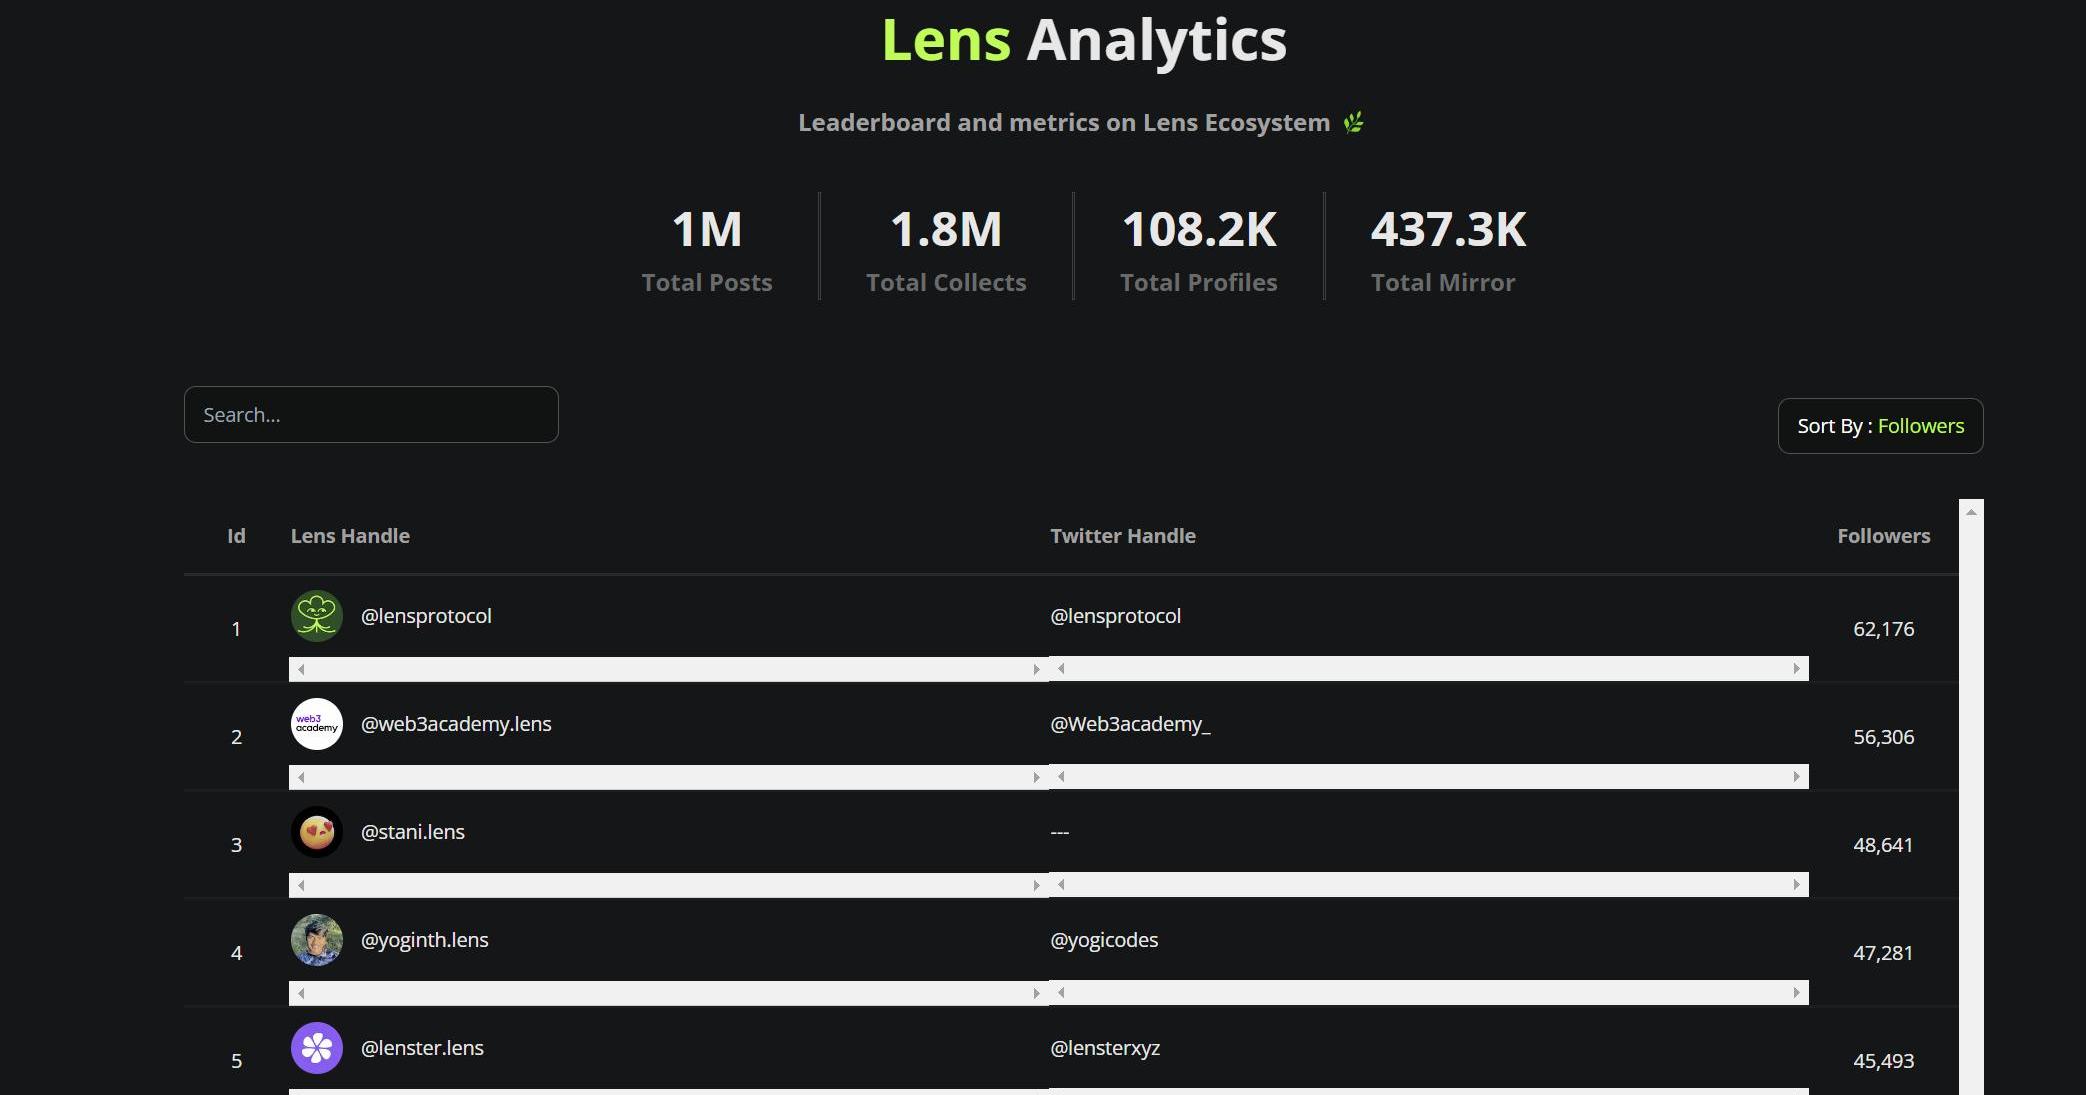
Task: Click the lensprotocol profile avatar
Action: pyautogui.click(x=316, y=616)
